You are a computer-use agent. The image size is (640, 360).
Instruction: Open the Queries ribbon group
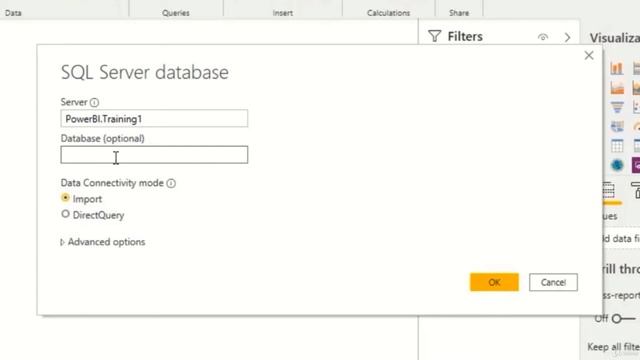176,13
